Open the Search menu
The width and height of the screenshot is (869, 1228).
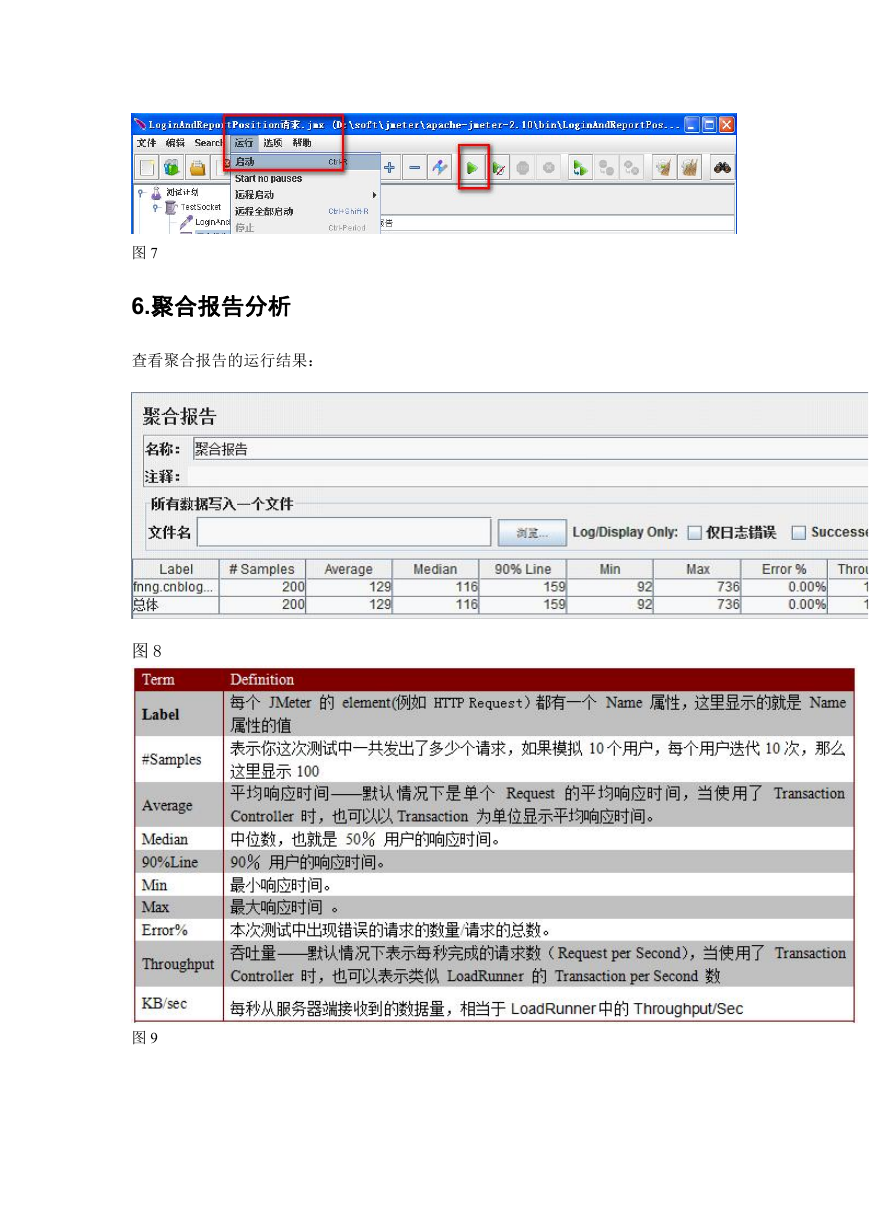click(x=209, y=143)
